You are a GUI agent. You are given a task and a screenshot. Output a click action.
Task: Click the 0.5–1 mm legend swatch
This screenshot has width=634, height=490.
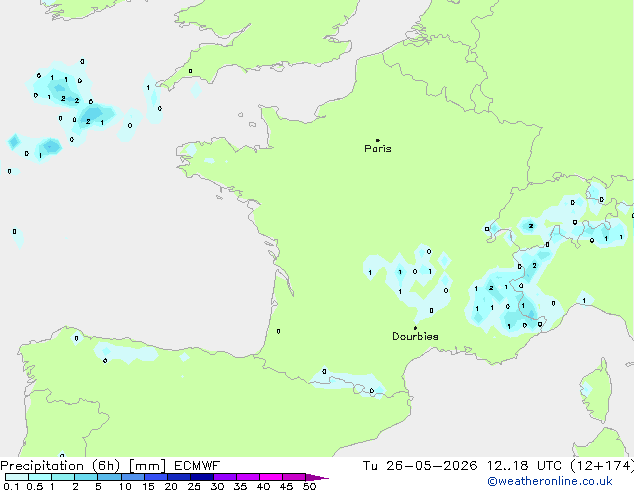point(40,477)
